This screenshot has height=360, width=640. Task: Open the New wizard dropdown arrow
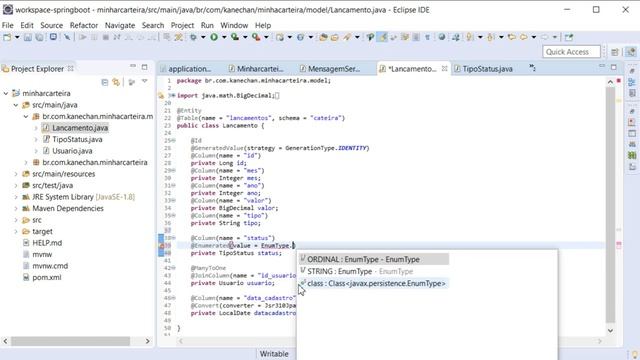pos(17,37)
